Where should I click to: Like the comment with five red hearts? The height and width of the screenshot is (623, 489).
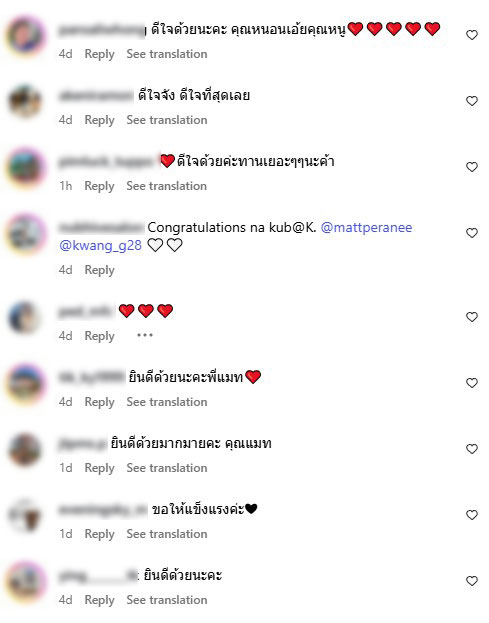point(472,35)
